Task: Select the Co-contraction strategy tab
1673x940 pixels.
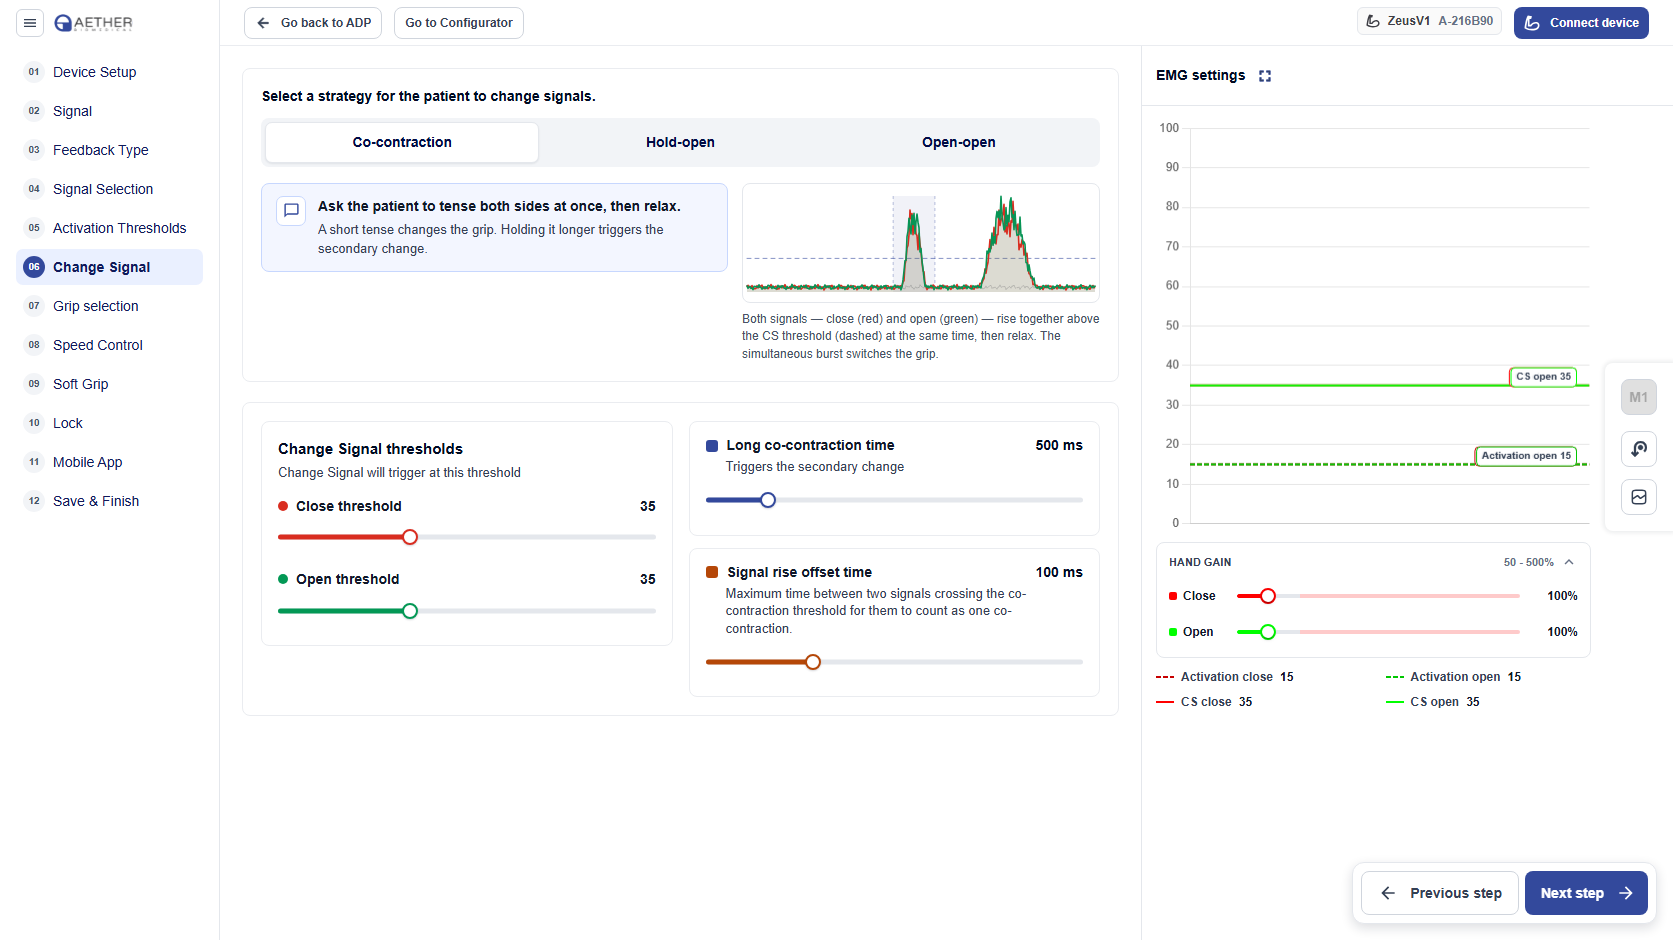Action: point(402,143)
